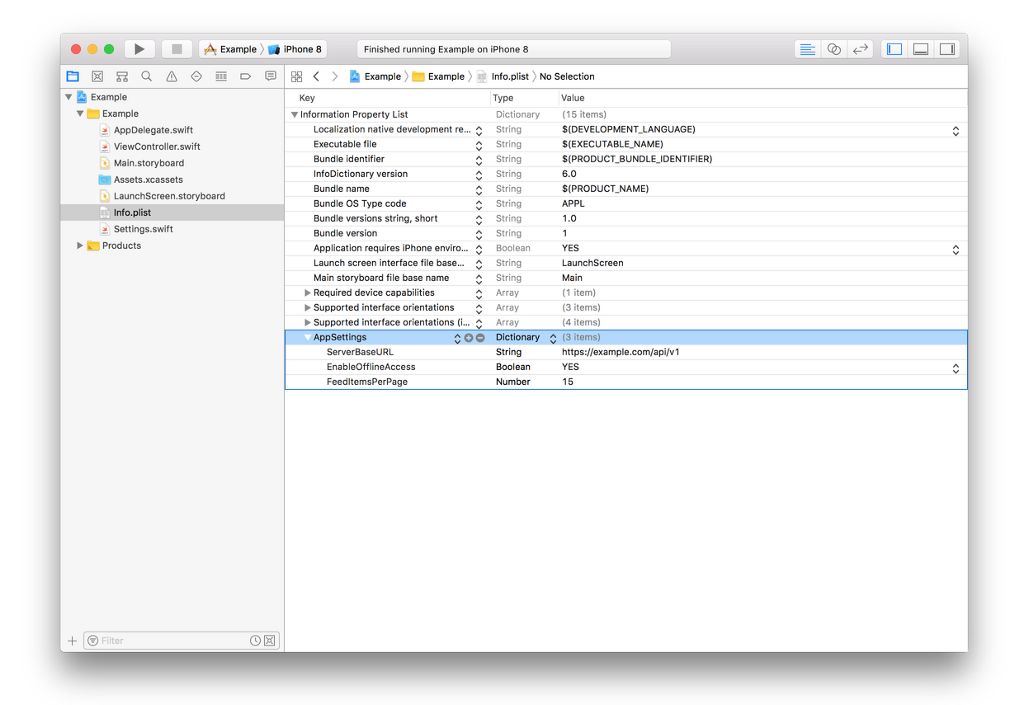Click the Run (play) button
The height and width of the screenshot is (705, 1024).
(139, 49)
